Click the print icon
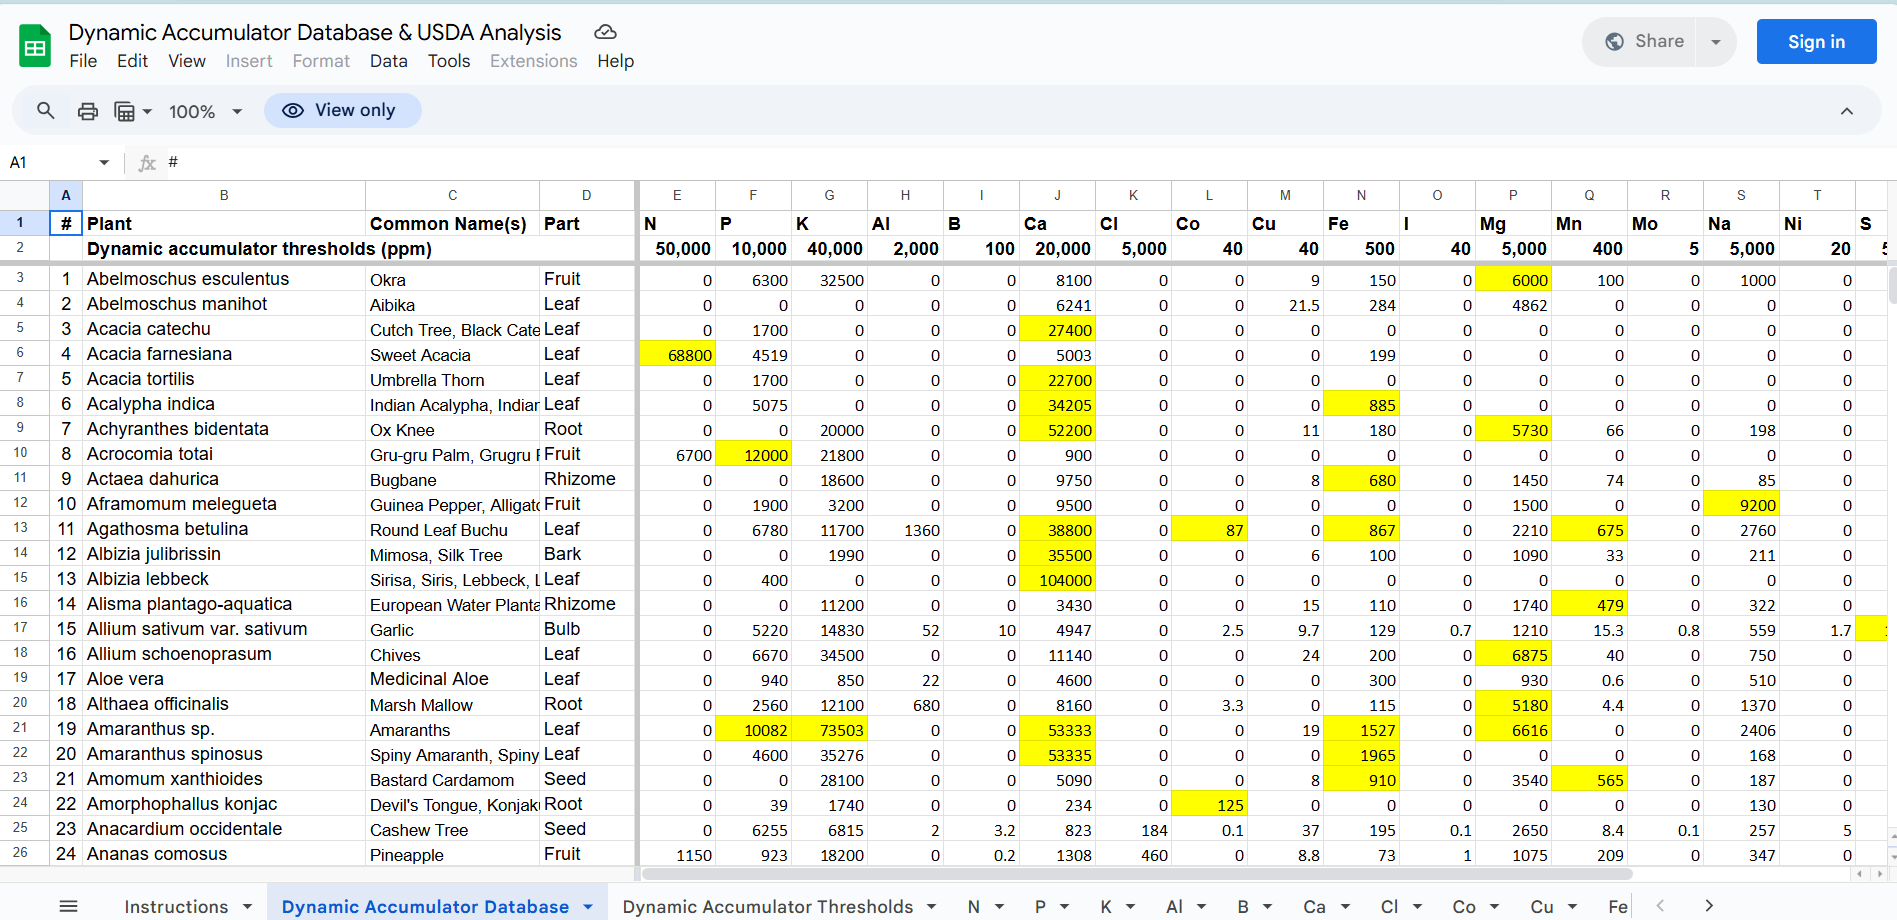1897x920 pixels. [88, 111]
